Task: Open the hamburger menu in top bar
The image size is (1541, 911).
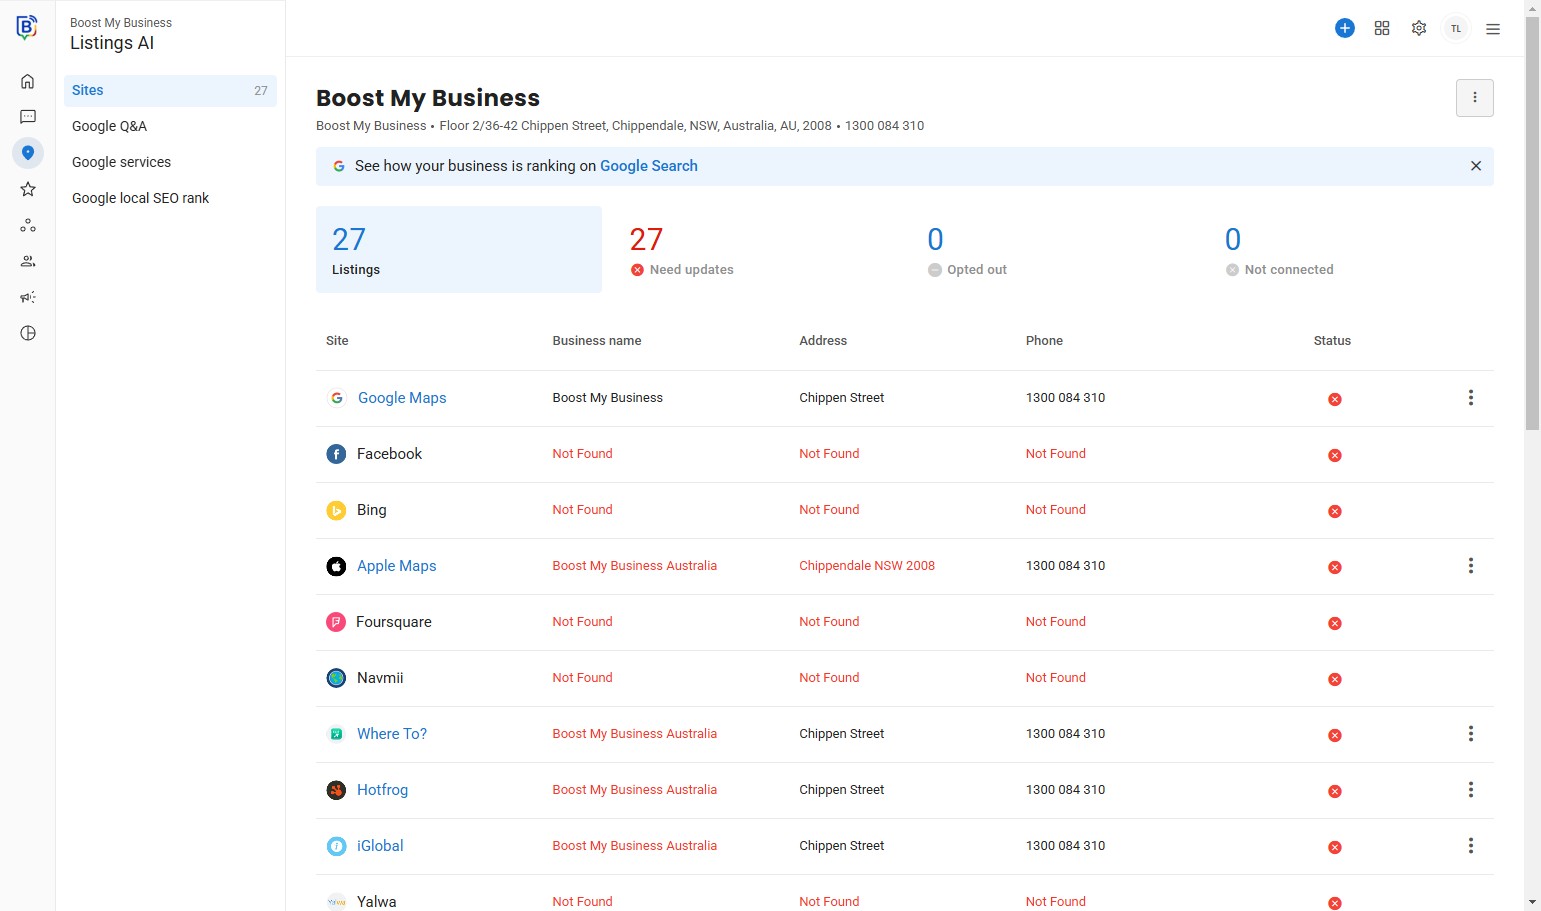Action: (1493, 29)
